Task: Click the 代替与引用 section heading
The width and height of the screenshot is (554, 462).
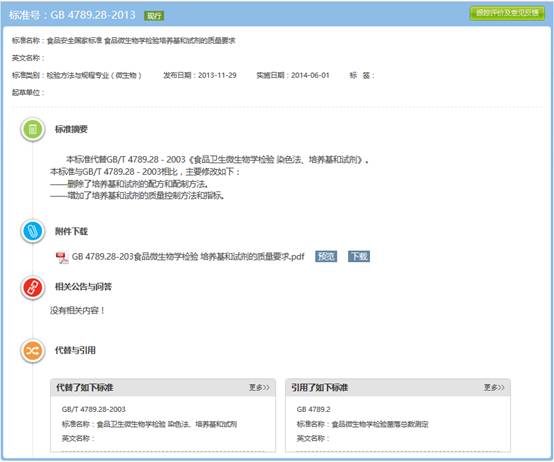Action: [x=75, y=350]
